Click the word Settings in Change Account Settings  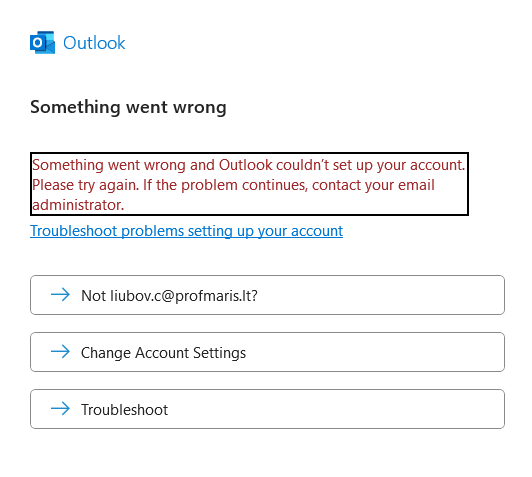tap(220, 353)
